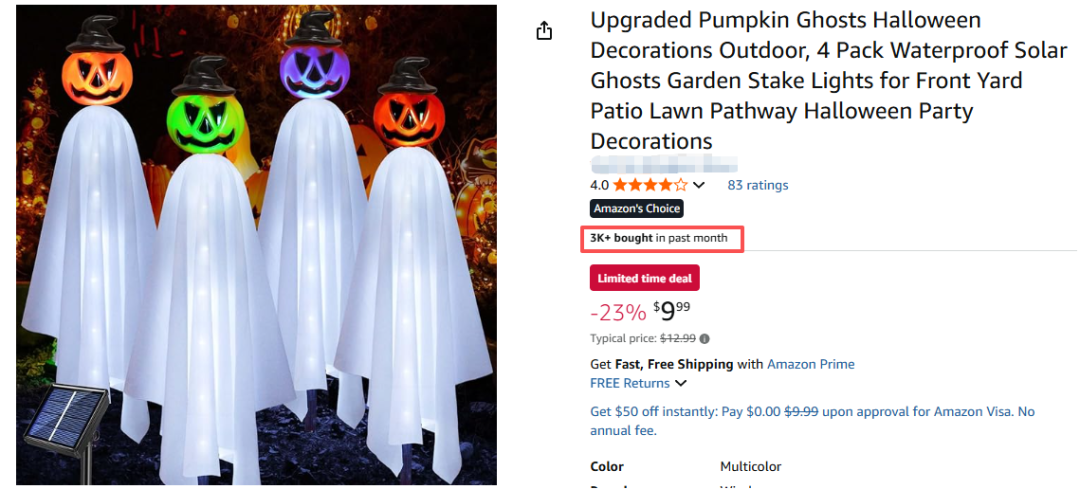Expand the FREE Returns chevron arrow

[x=681, y=383]
